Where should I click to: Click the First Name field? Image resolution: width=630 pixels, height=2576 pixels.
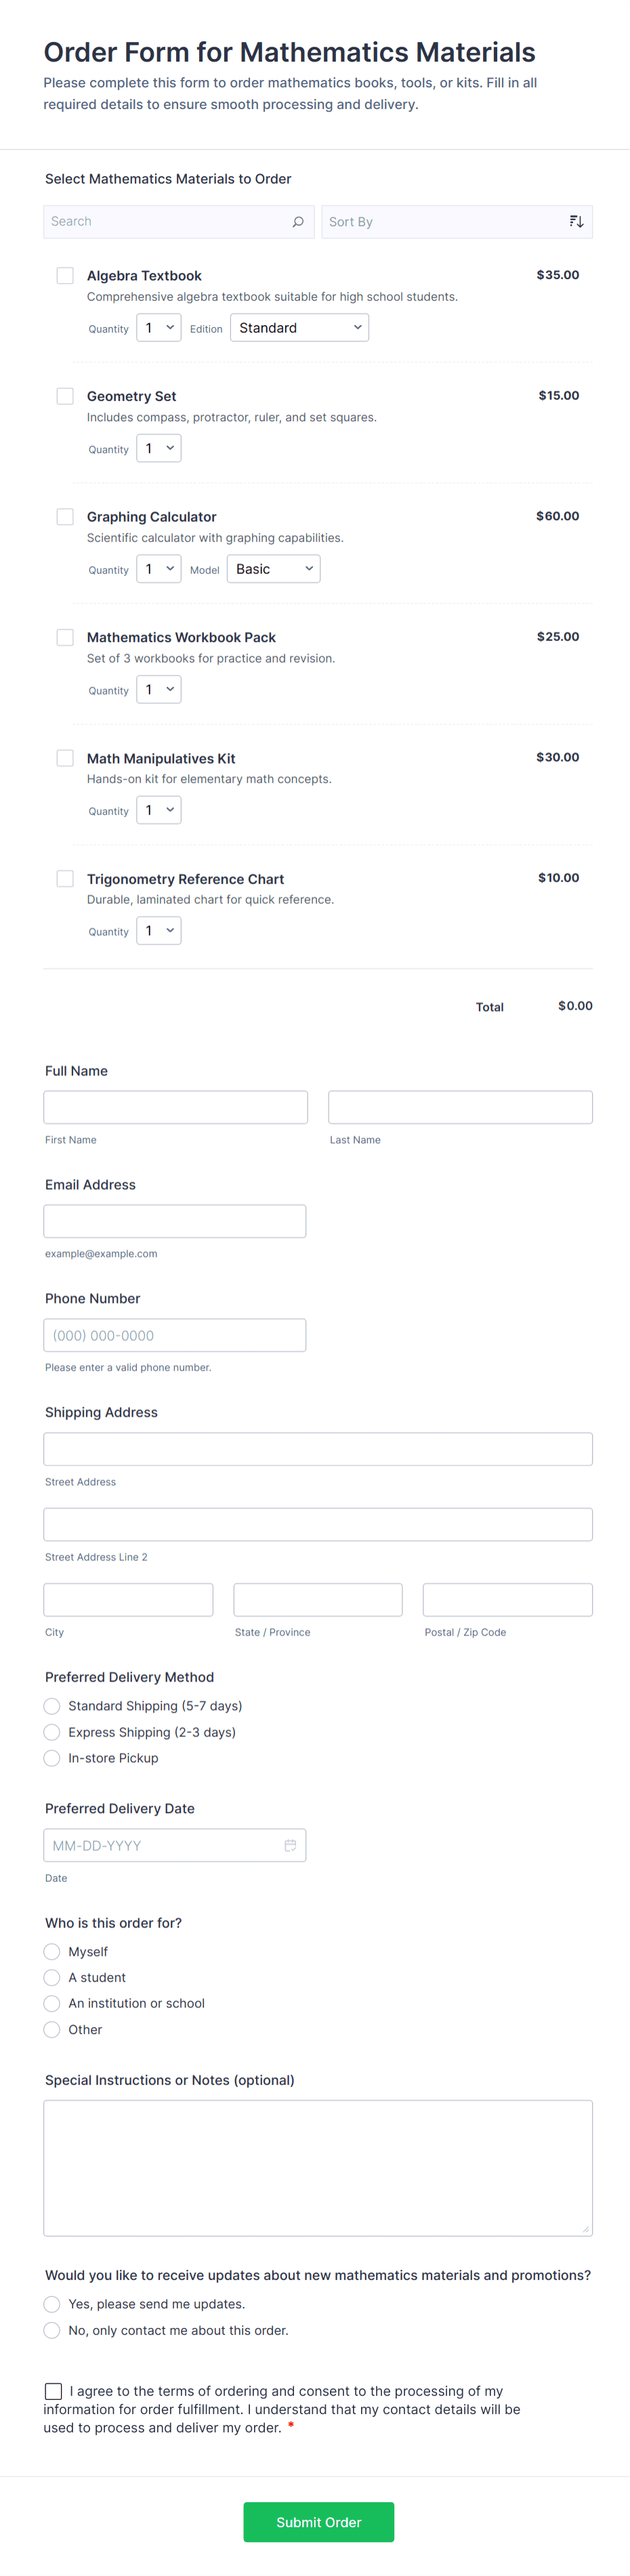tap(175, 1106)
